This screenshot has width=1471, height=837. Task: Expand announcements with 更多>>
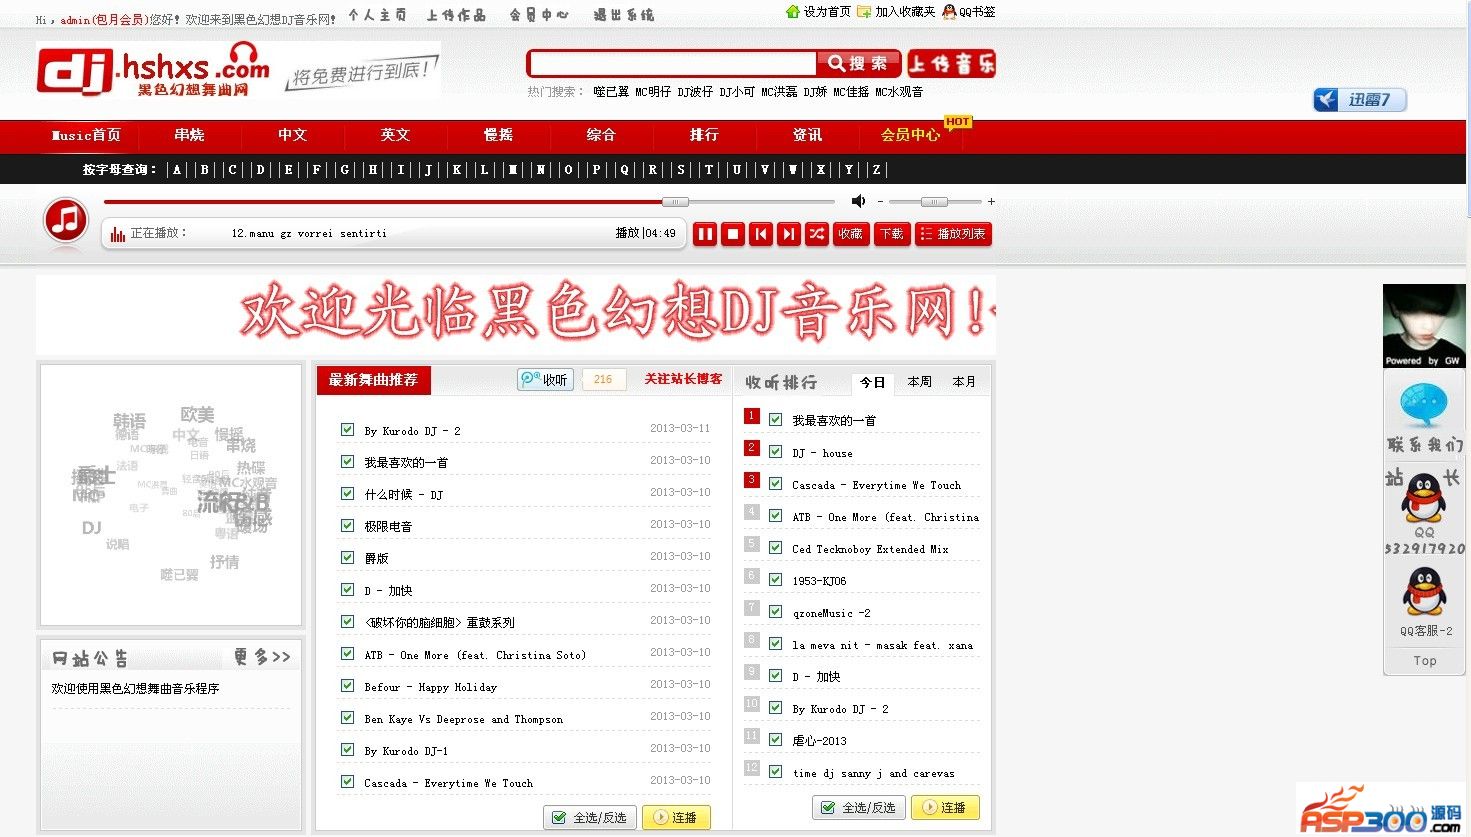(x=262, y=657)
